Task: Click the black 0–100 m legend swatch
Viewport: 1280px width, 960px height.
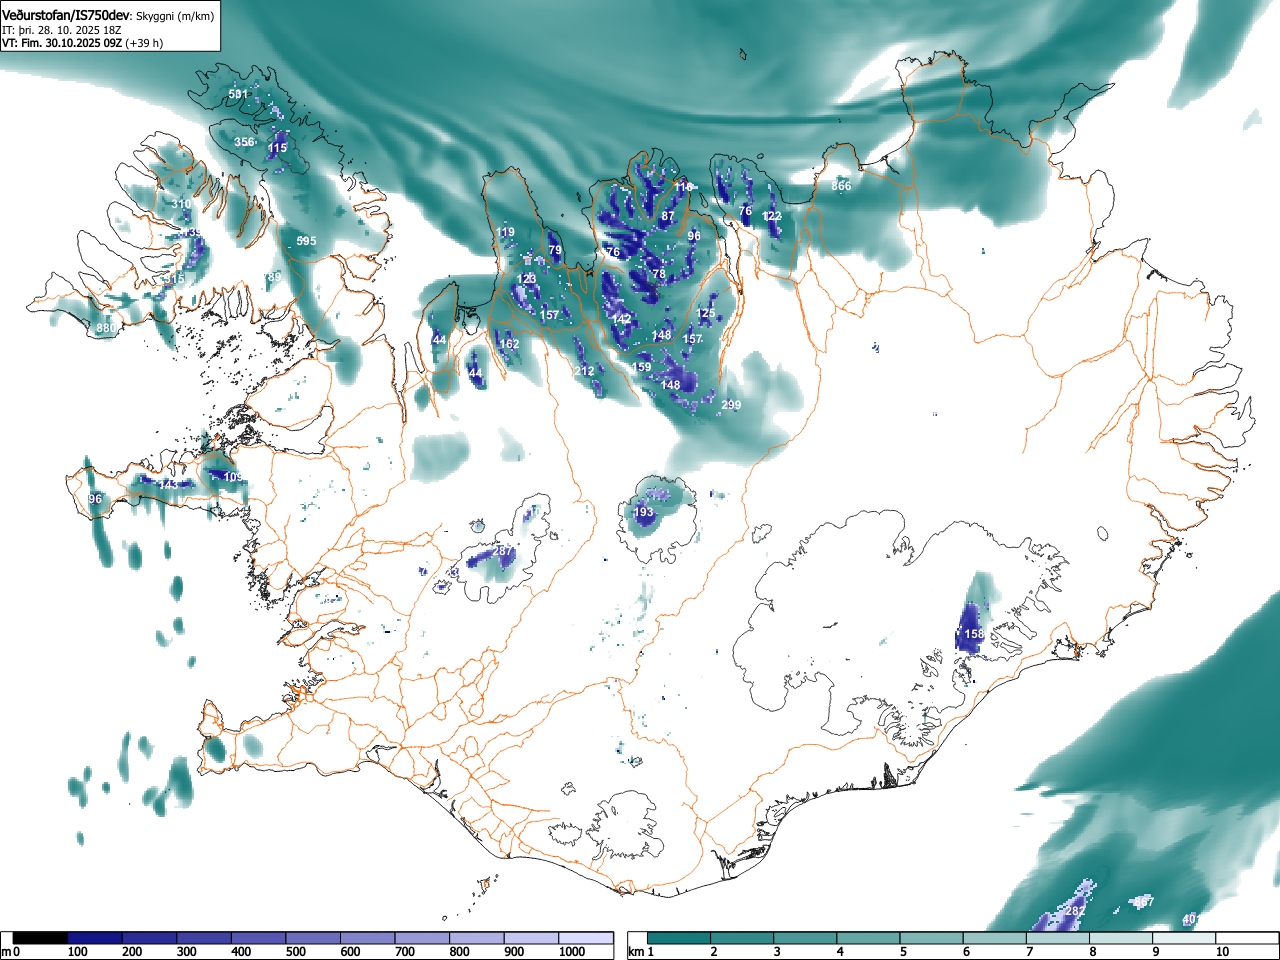Action: (41, 938)
